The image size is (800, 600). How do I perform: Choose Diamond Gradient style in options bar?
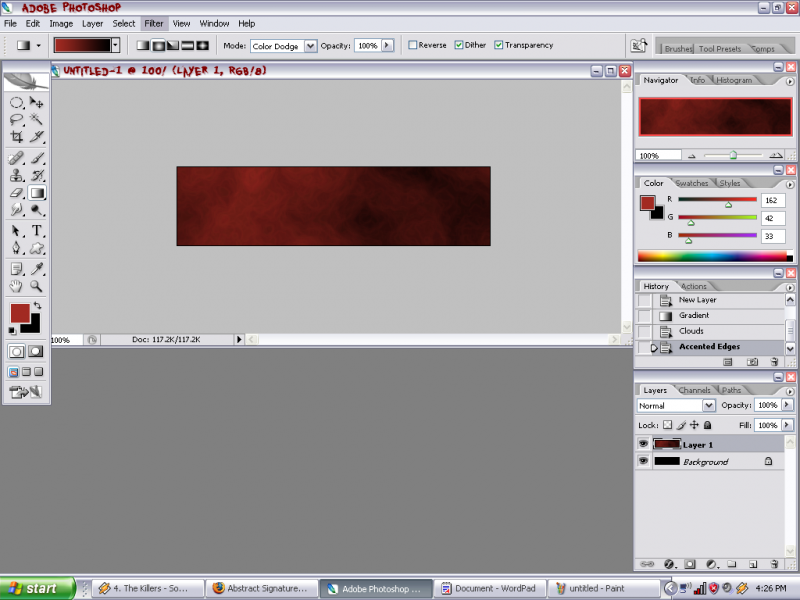pos(203,45)
